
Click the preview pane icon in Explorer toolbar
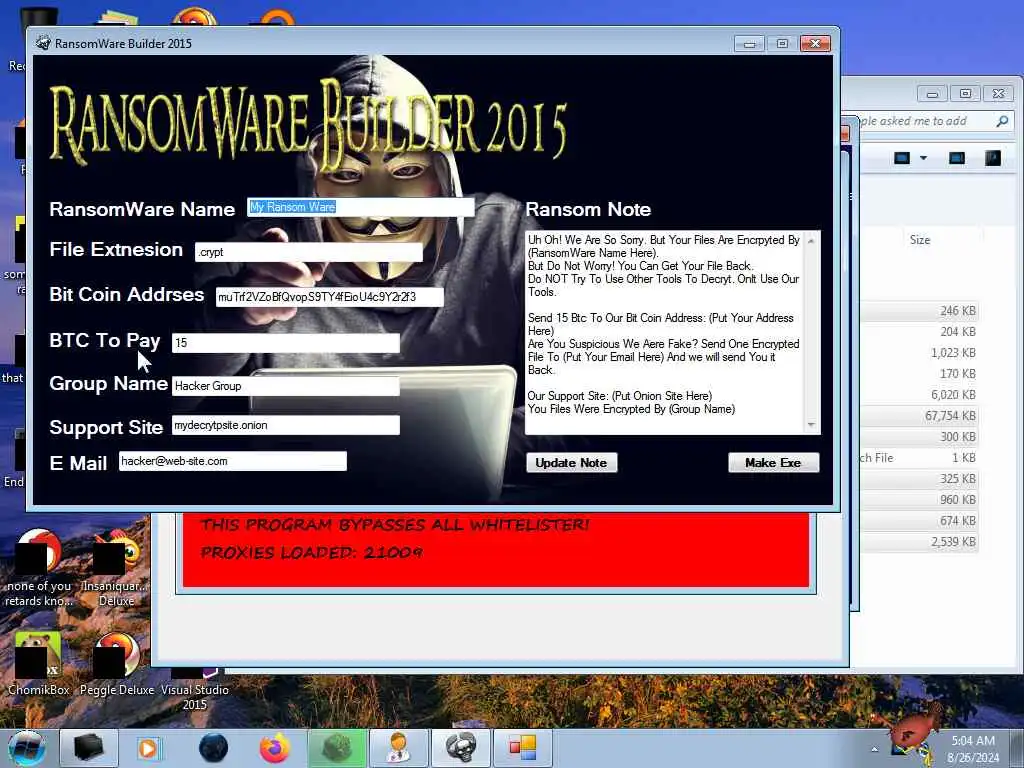point(957,158)
